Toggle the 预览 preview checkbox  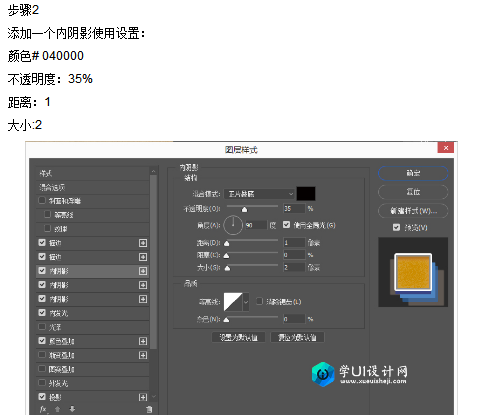click(x=396, y=228)
